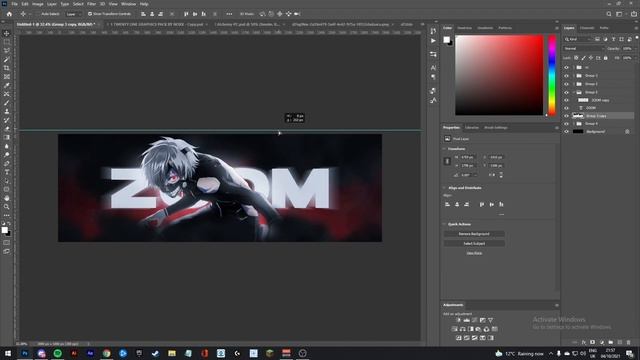Viewport: 640px width, 360px height.
Task: Pick a color in the red color field
Action: pyautogui.click(x=499, y=75)
